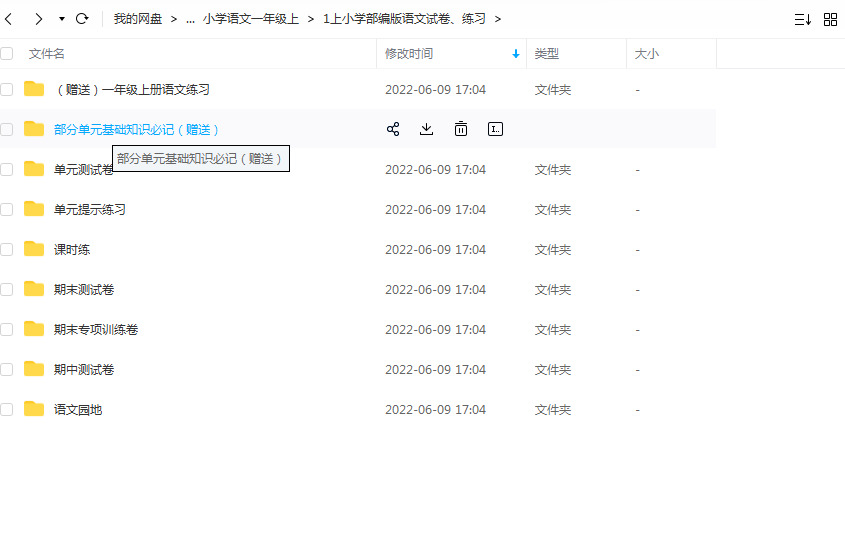This screenshot has width=845, height=547.
Task: Download the 部分单元基础知识必记 folder
Action: coord(426,129)
